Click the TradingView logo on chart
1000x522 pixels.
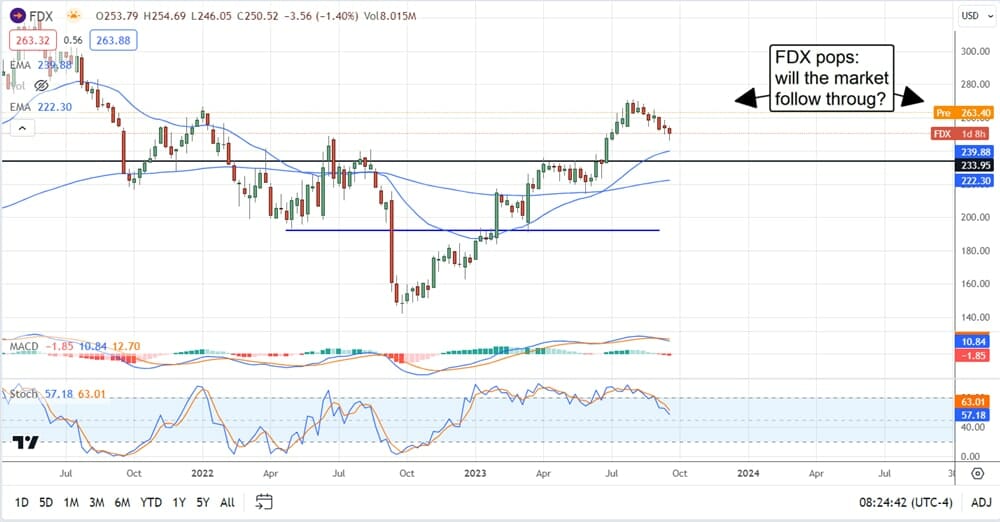point(26,442)
